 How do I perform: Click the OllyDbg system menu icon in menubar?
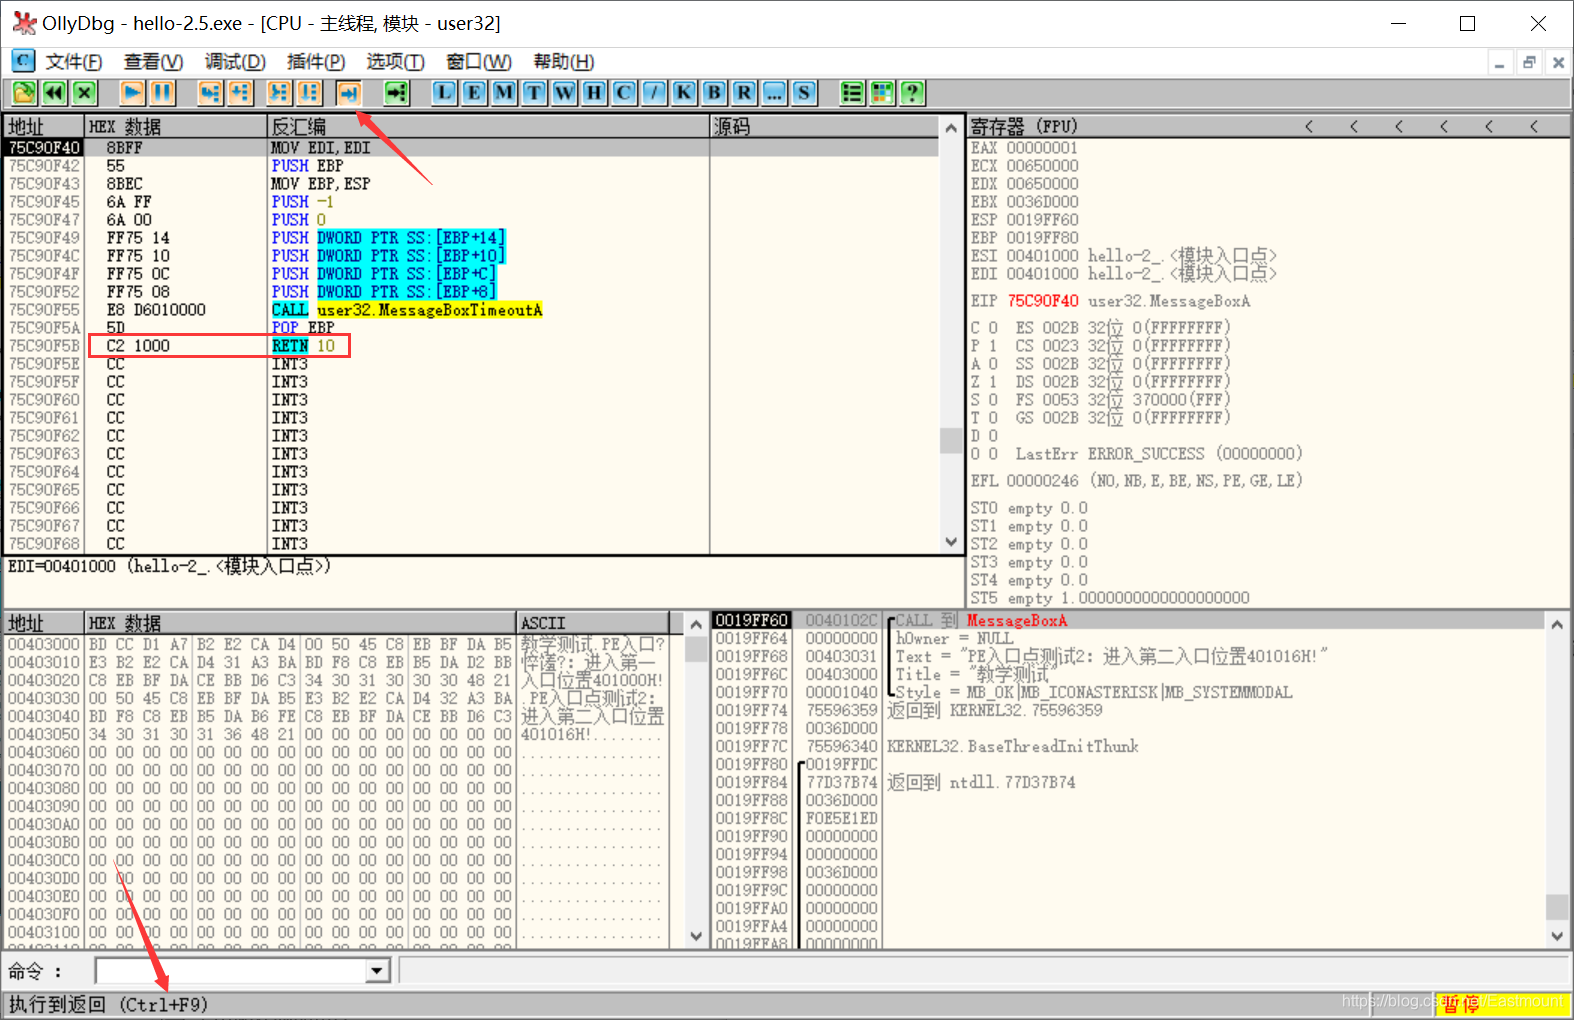click(23, 62)
